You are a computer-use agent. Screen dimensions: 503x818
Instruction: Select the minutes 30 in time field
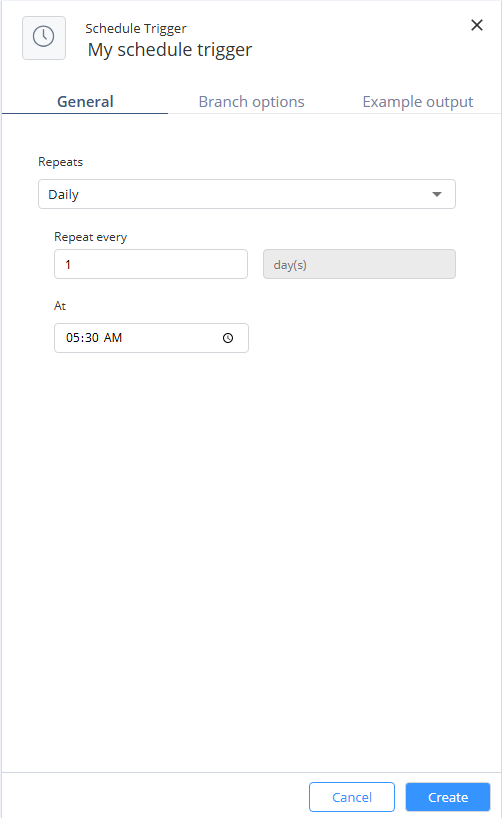point(91,338)
